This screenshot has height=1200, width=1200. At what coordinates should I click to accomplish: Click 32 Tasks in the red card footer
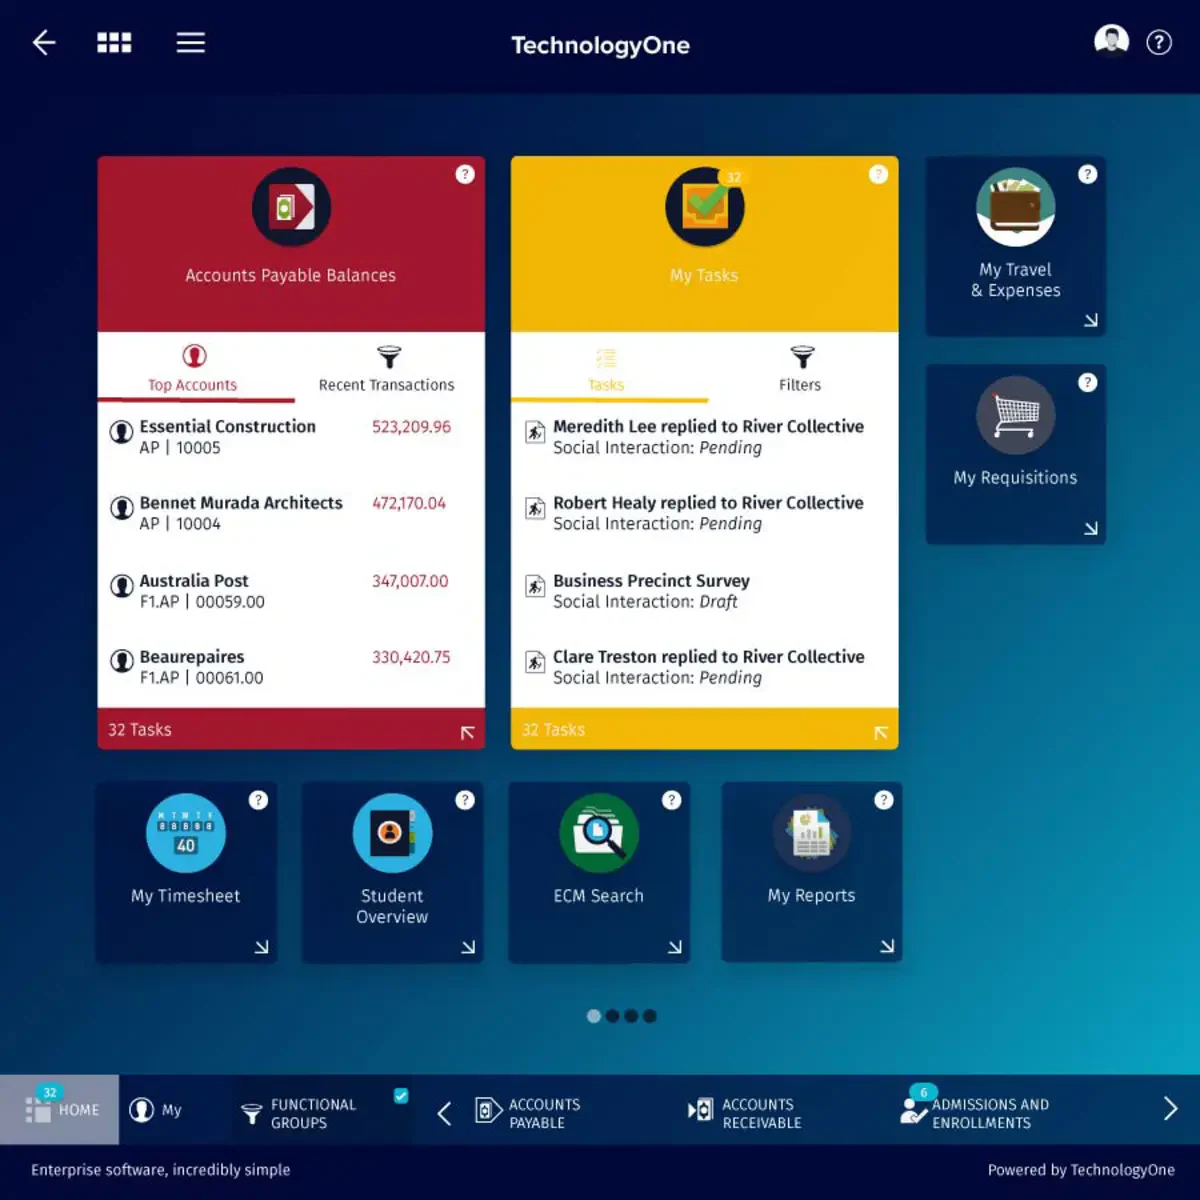(x=140, y=730)
